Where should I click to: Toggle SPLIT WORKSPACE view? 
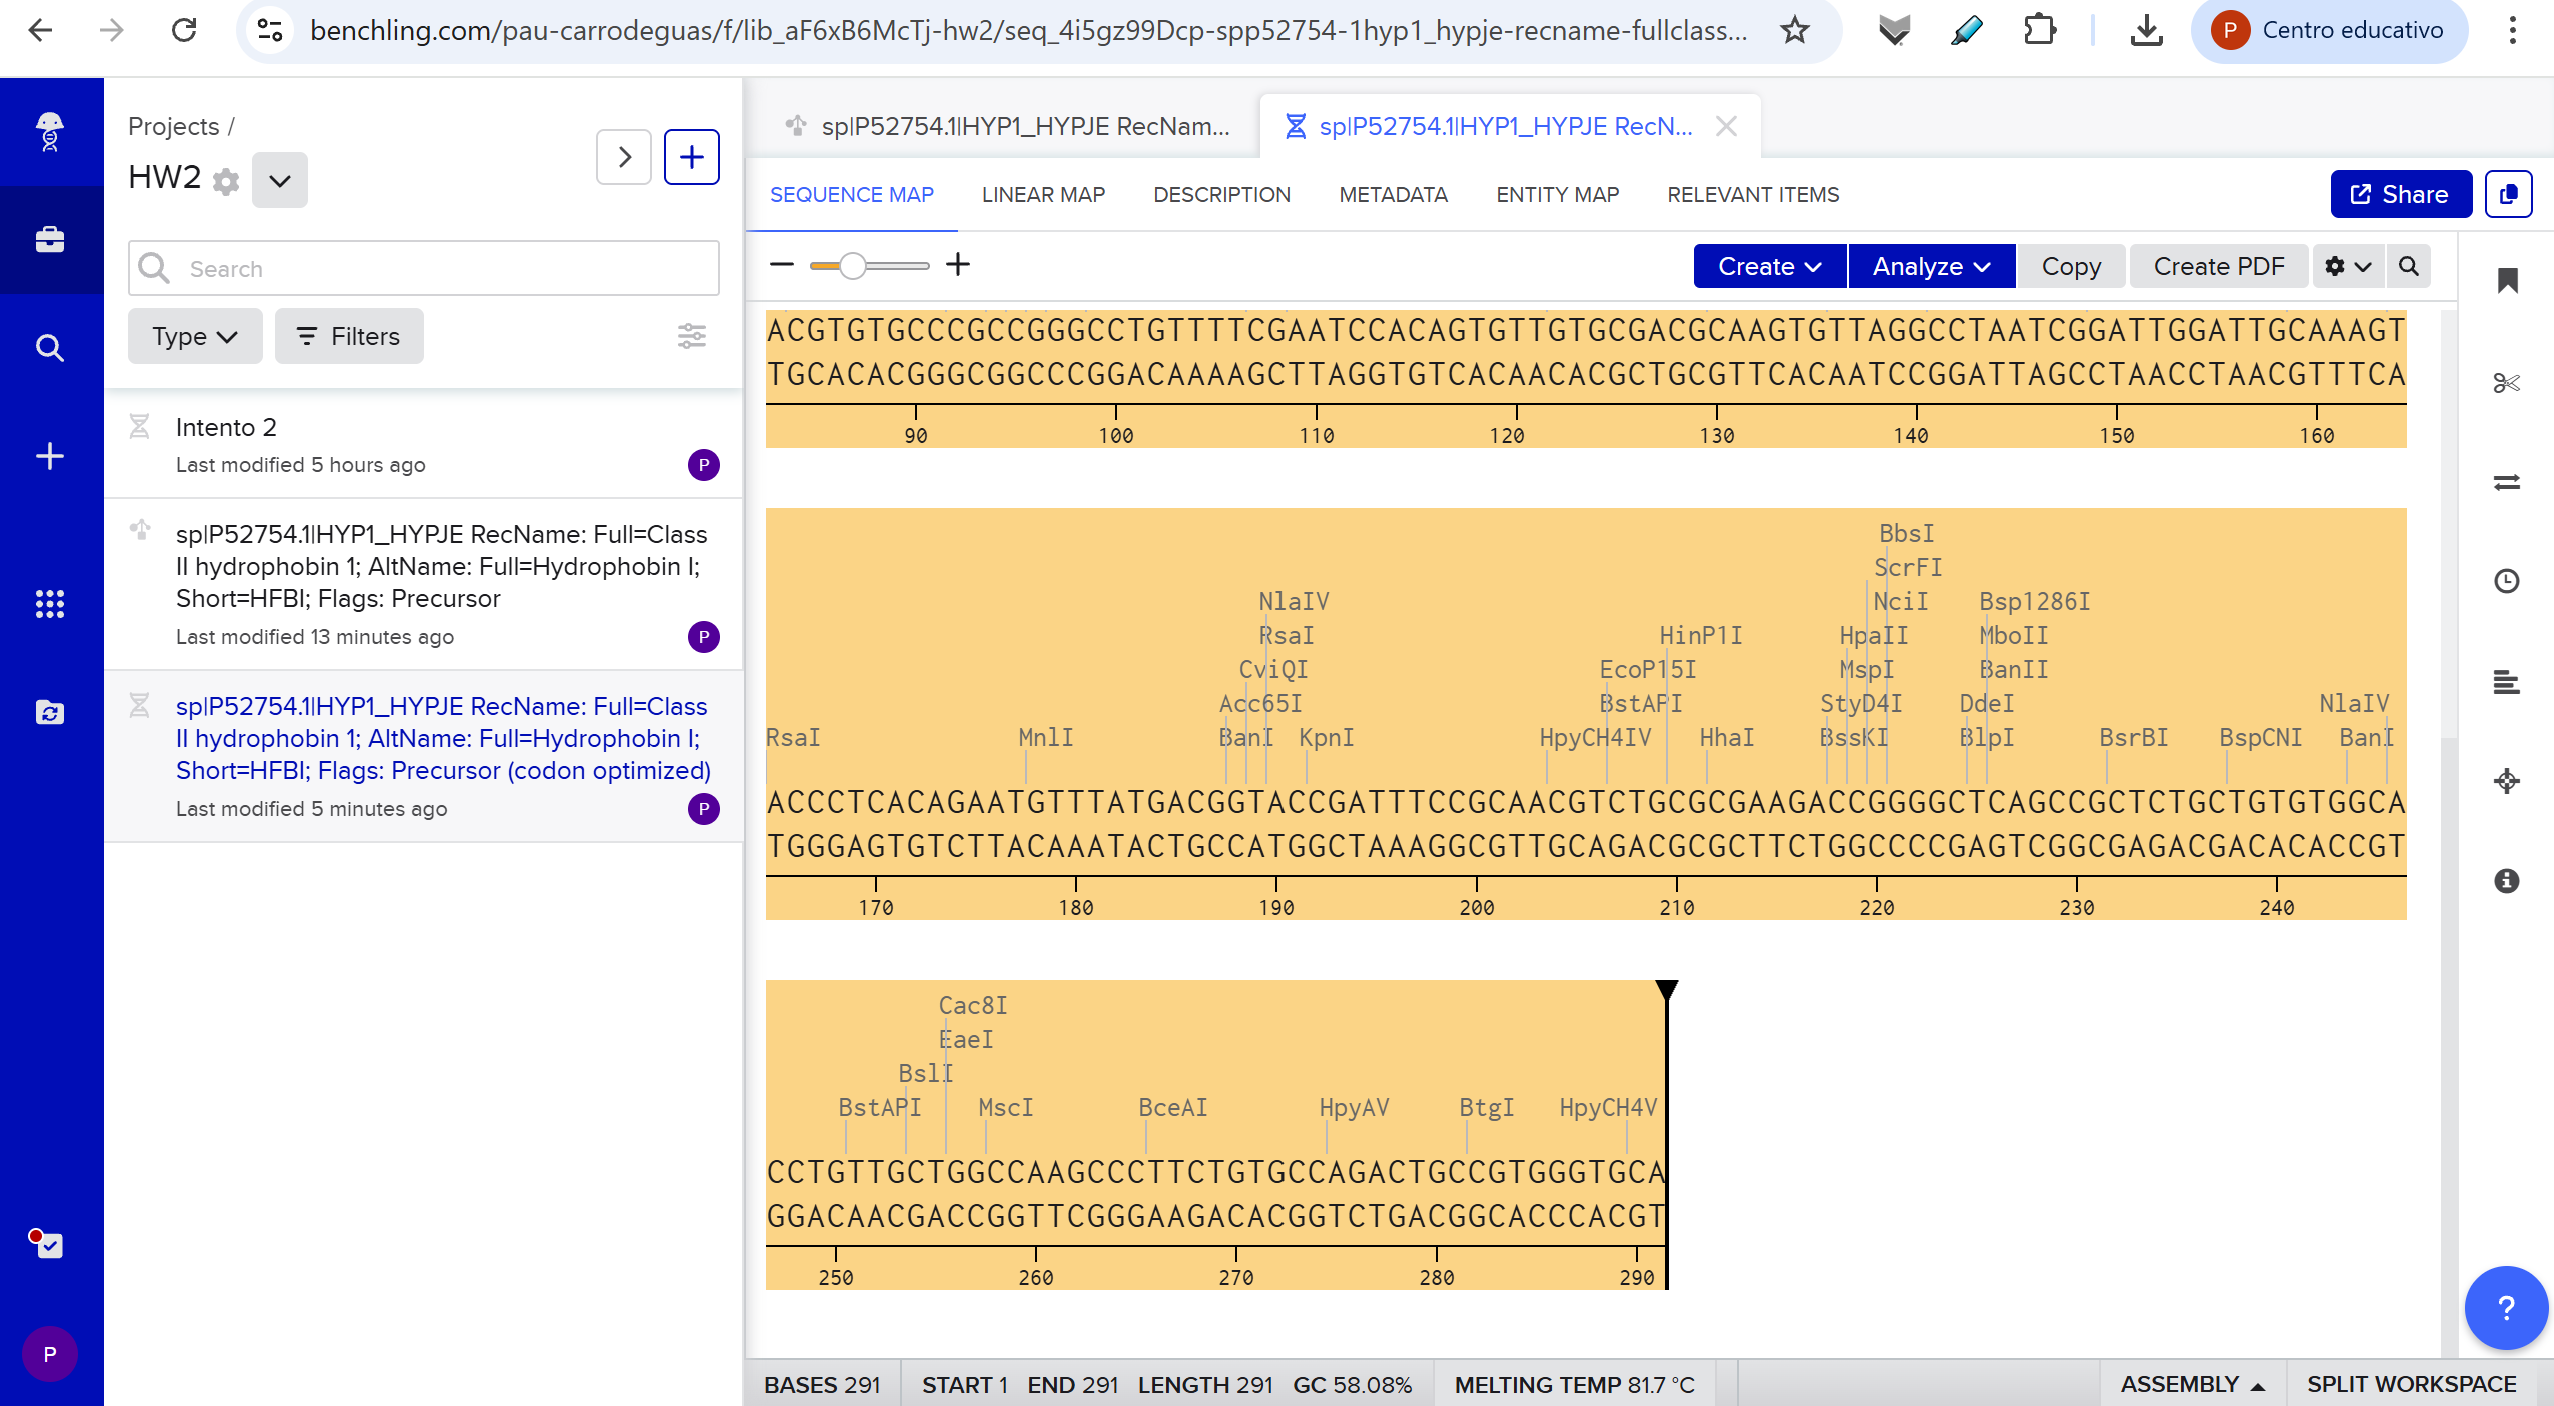(x=2411, y=1384)
